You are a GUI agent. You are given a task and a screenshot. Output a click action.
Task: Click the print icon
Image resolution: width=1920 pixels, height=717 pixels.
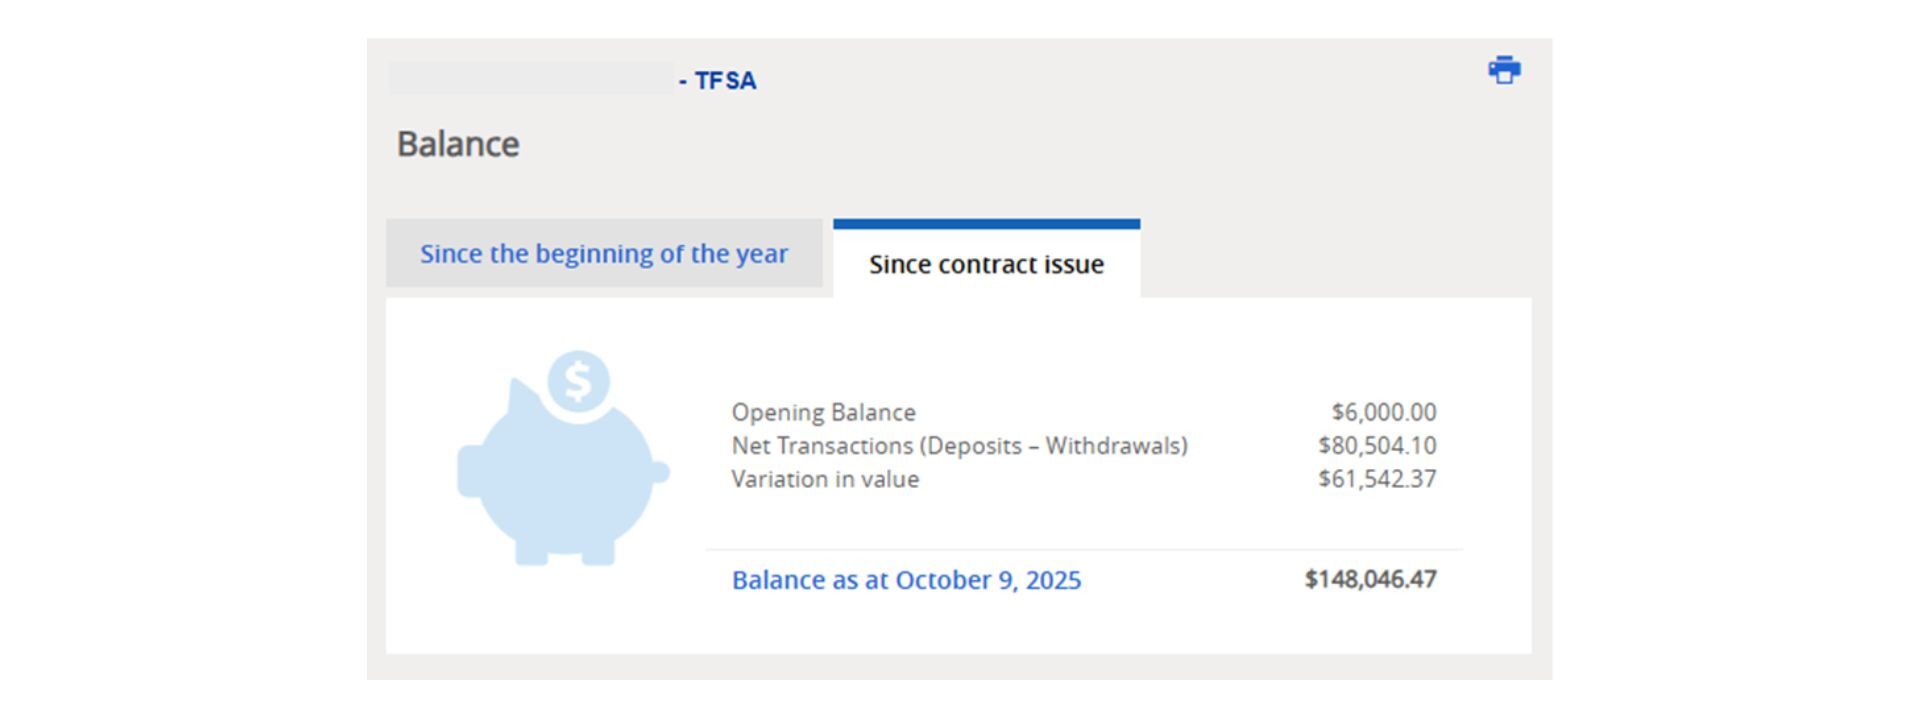click(x=1504, y=70)
